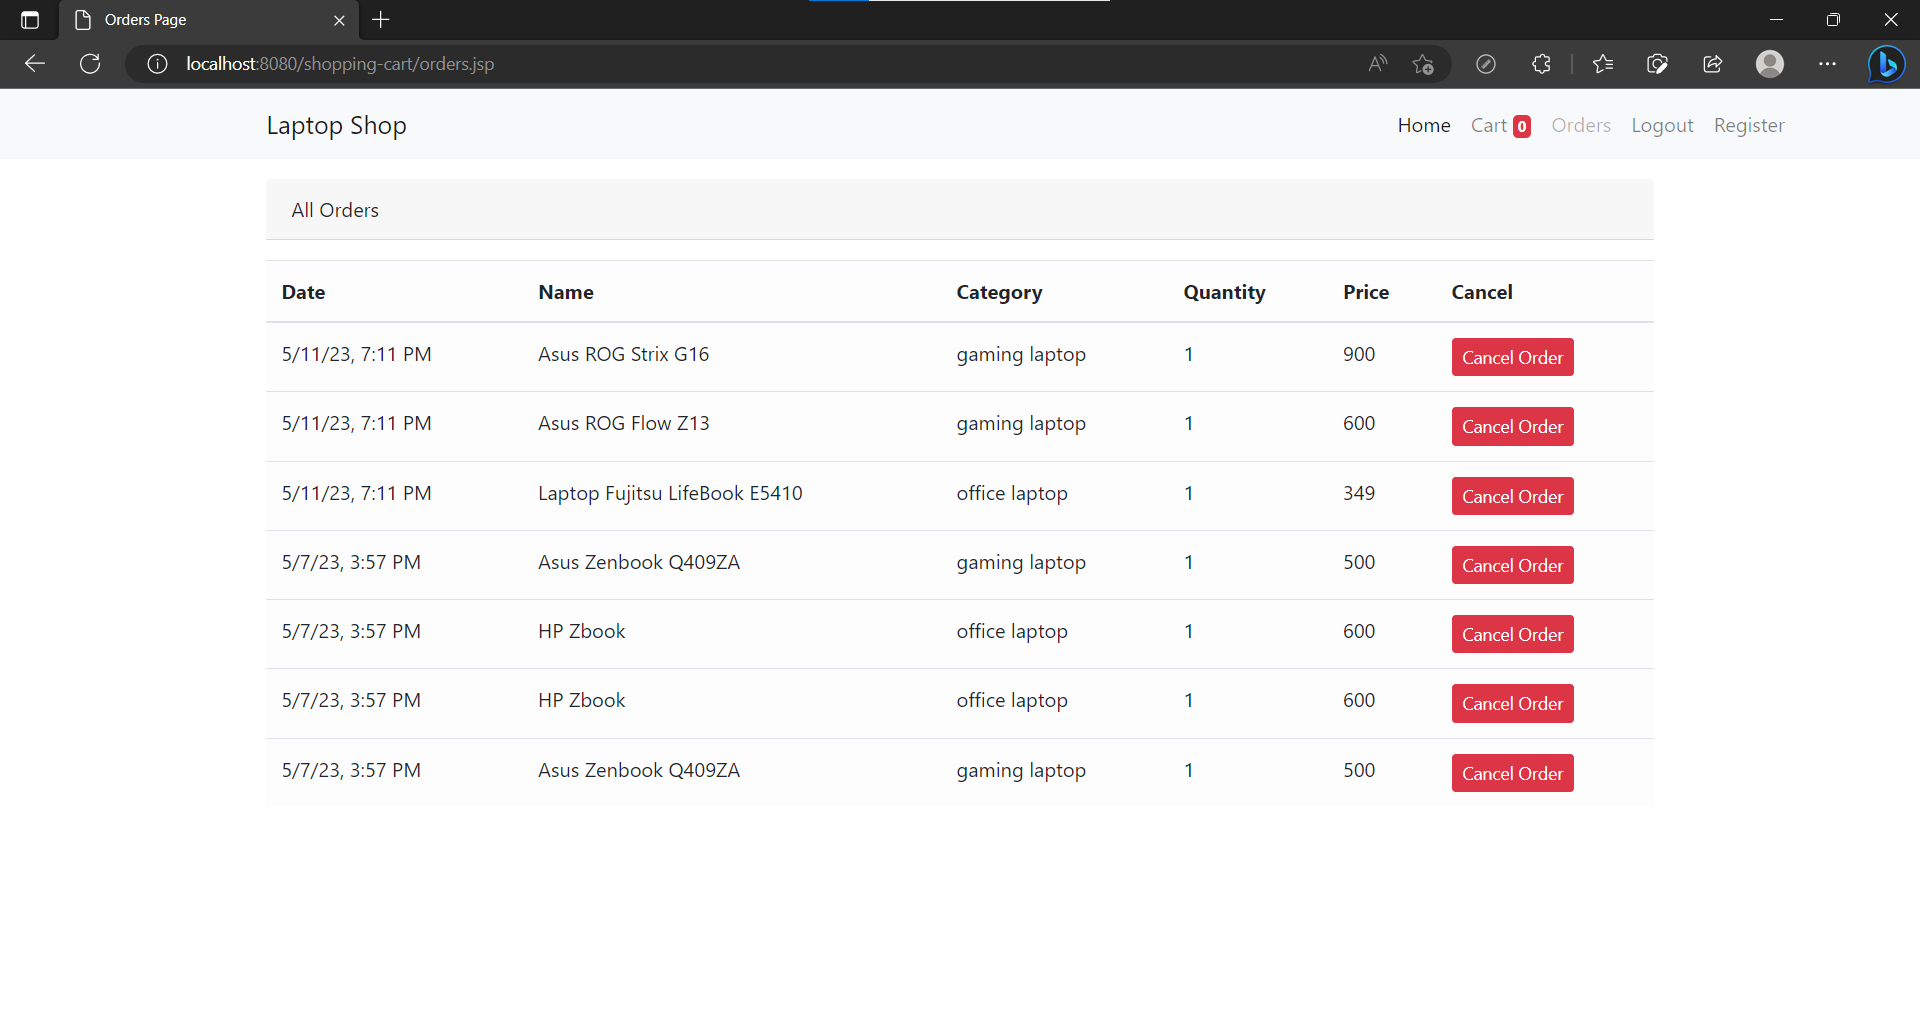This screenshot has width=1920, height=1026.
Task: Start a Web Capture screenshot
Action: tap(1657, 64)
